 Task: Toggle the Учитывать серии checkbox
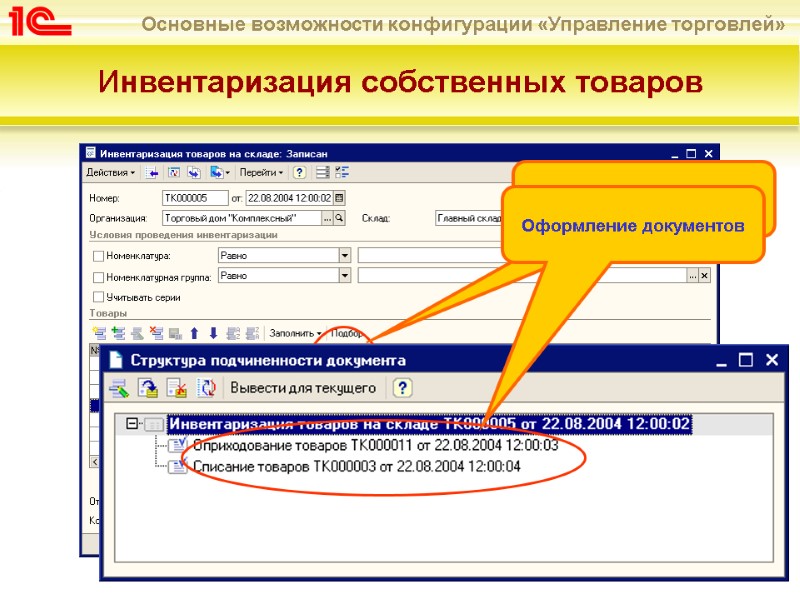pos(99,296)
